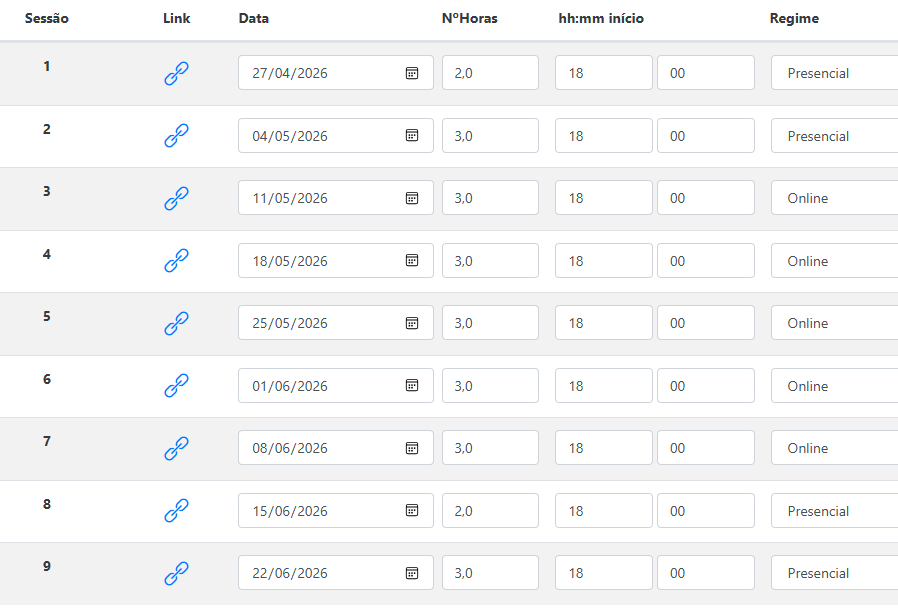The width and height of the screenshot is (898, 614).
Task: Expand the Regime dropdown for session 8
Action: point(834,511)
